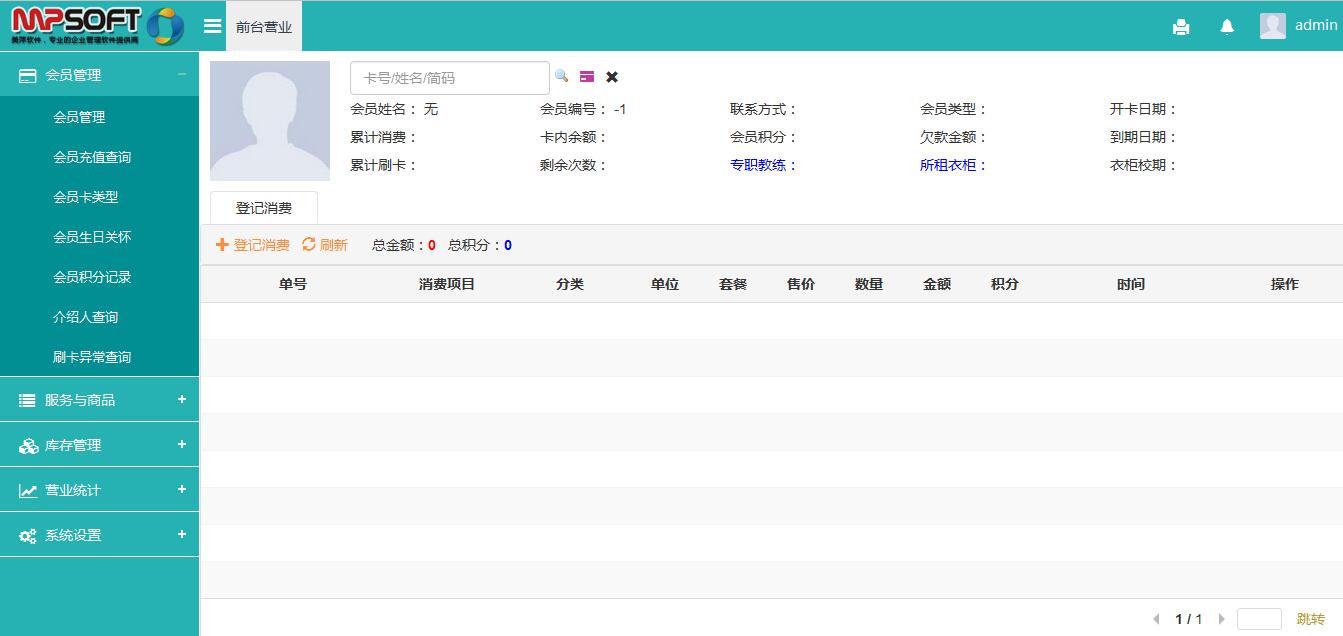1343x636 pixels.
Task: Click the black X clear member icon
Action: (612, 77)
